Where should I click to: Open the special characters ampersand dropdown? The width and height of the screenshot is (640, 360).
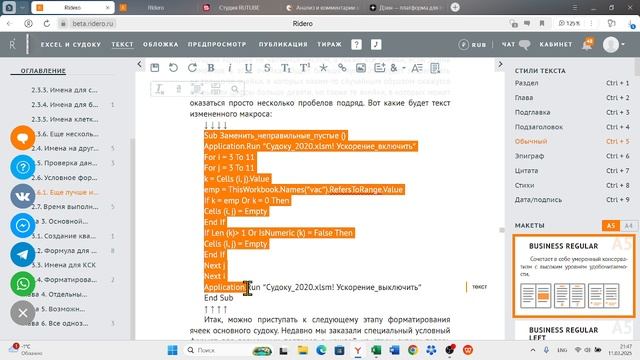click(398, 68)
